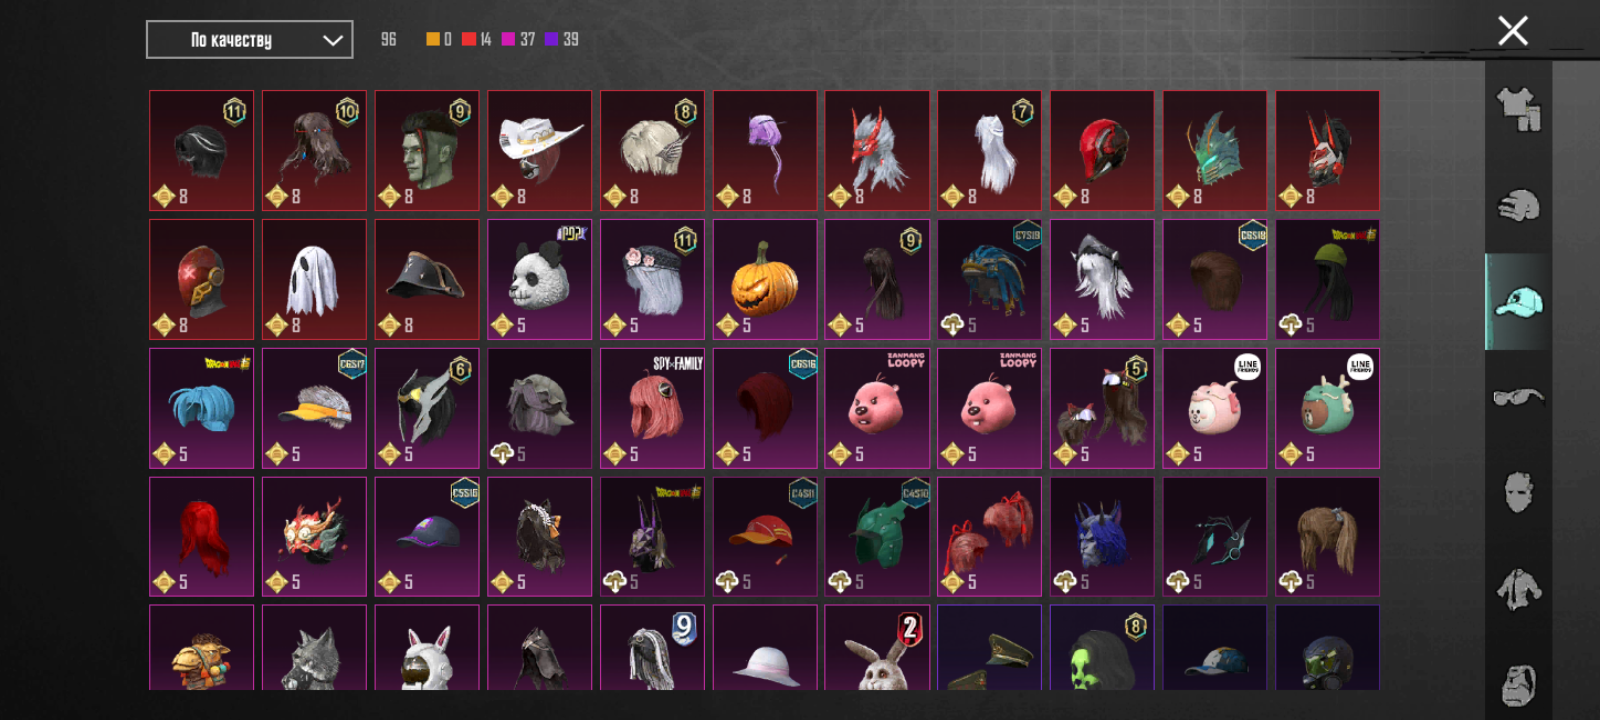
Task: Select the face mask category icon
Action: click(x=1518, y=493)
